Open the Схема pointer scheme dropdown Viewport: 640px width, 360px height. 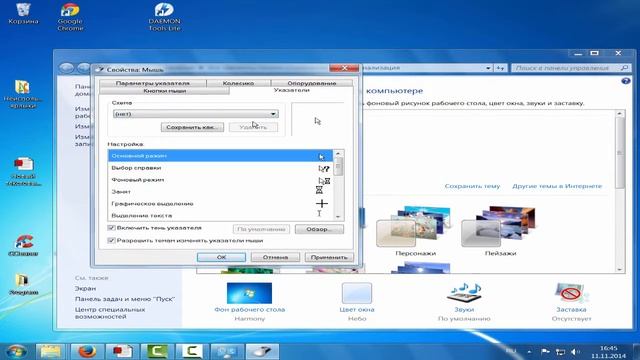tap(196, 114)
